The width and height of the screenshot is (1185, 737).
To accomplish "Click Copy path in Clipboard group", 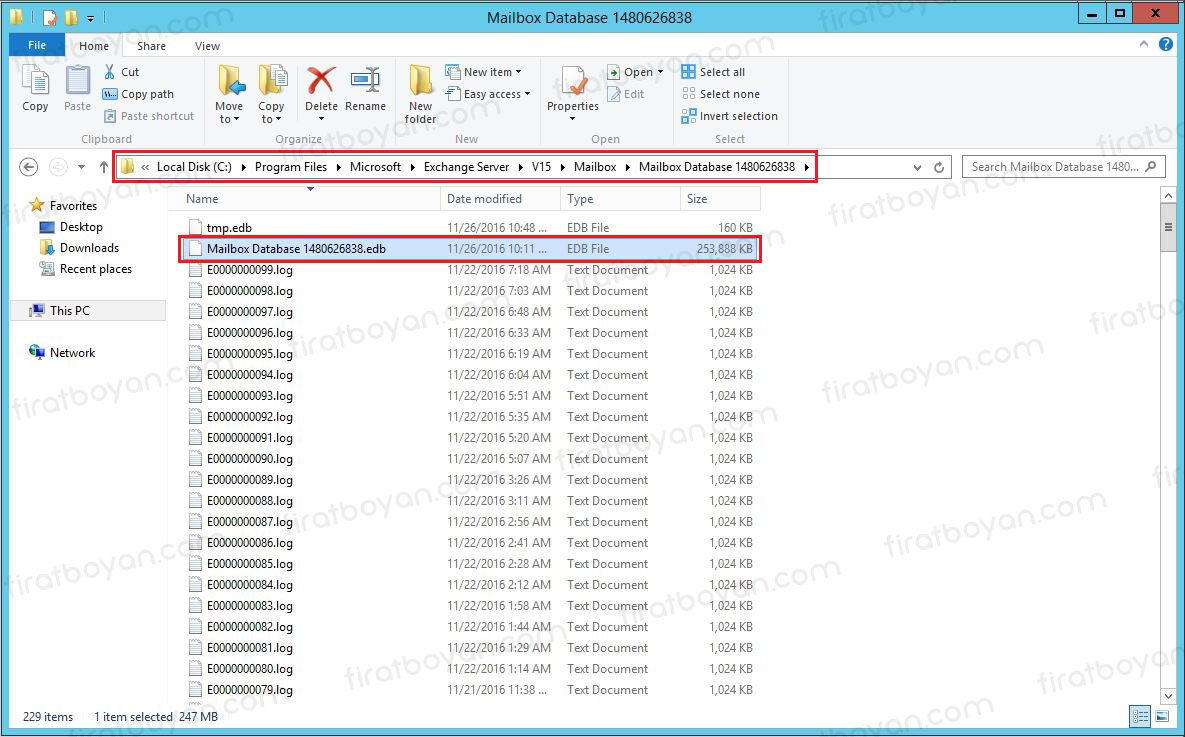I will tap(138, 94).
